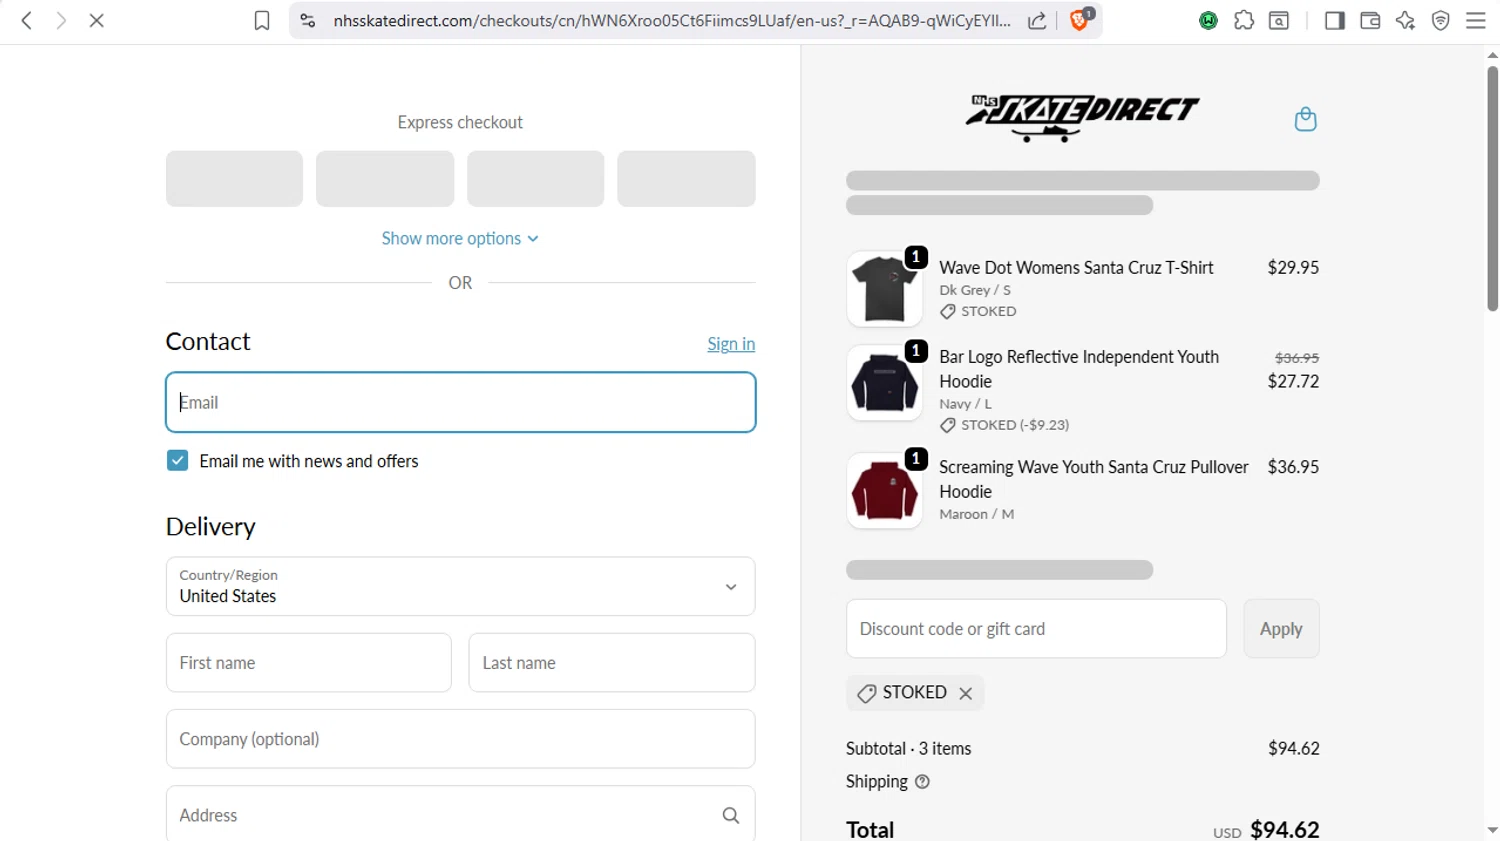Open the extensions puzzle icon

(x=1244, y=20)
